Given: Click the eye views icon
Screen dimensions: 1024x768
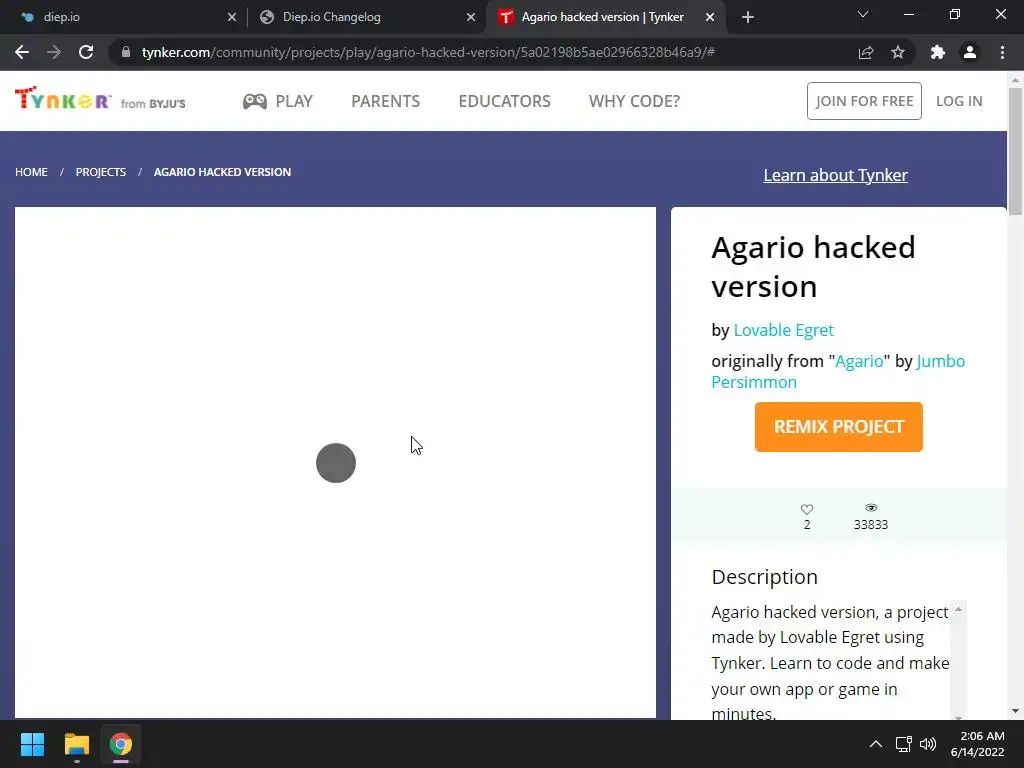Looking at the screenshot, I should coord(871,508).
